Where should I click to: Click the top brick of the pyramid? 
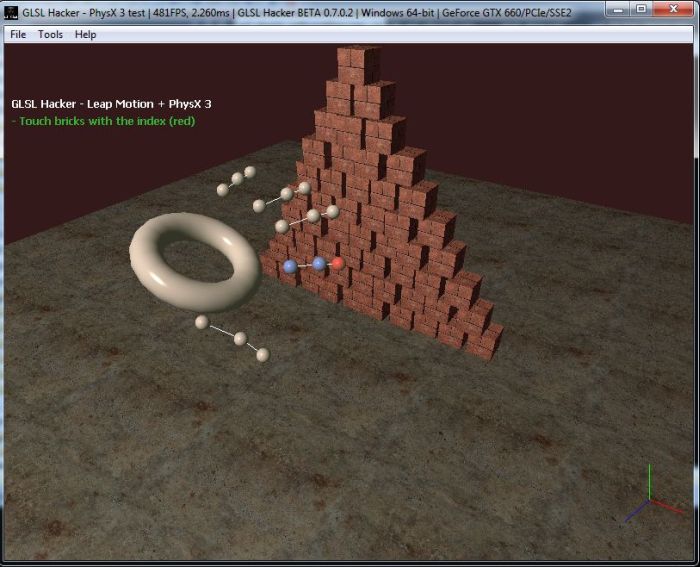[358, 63]
